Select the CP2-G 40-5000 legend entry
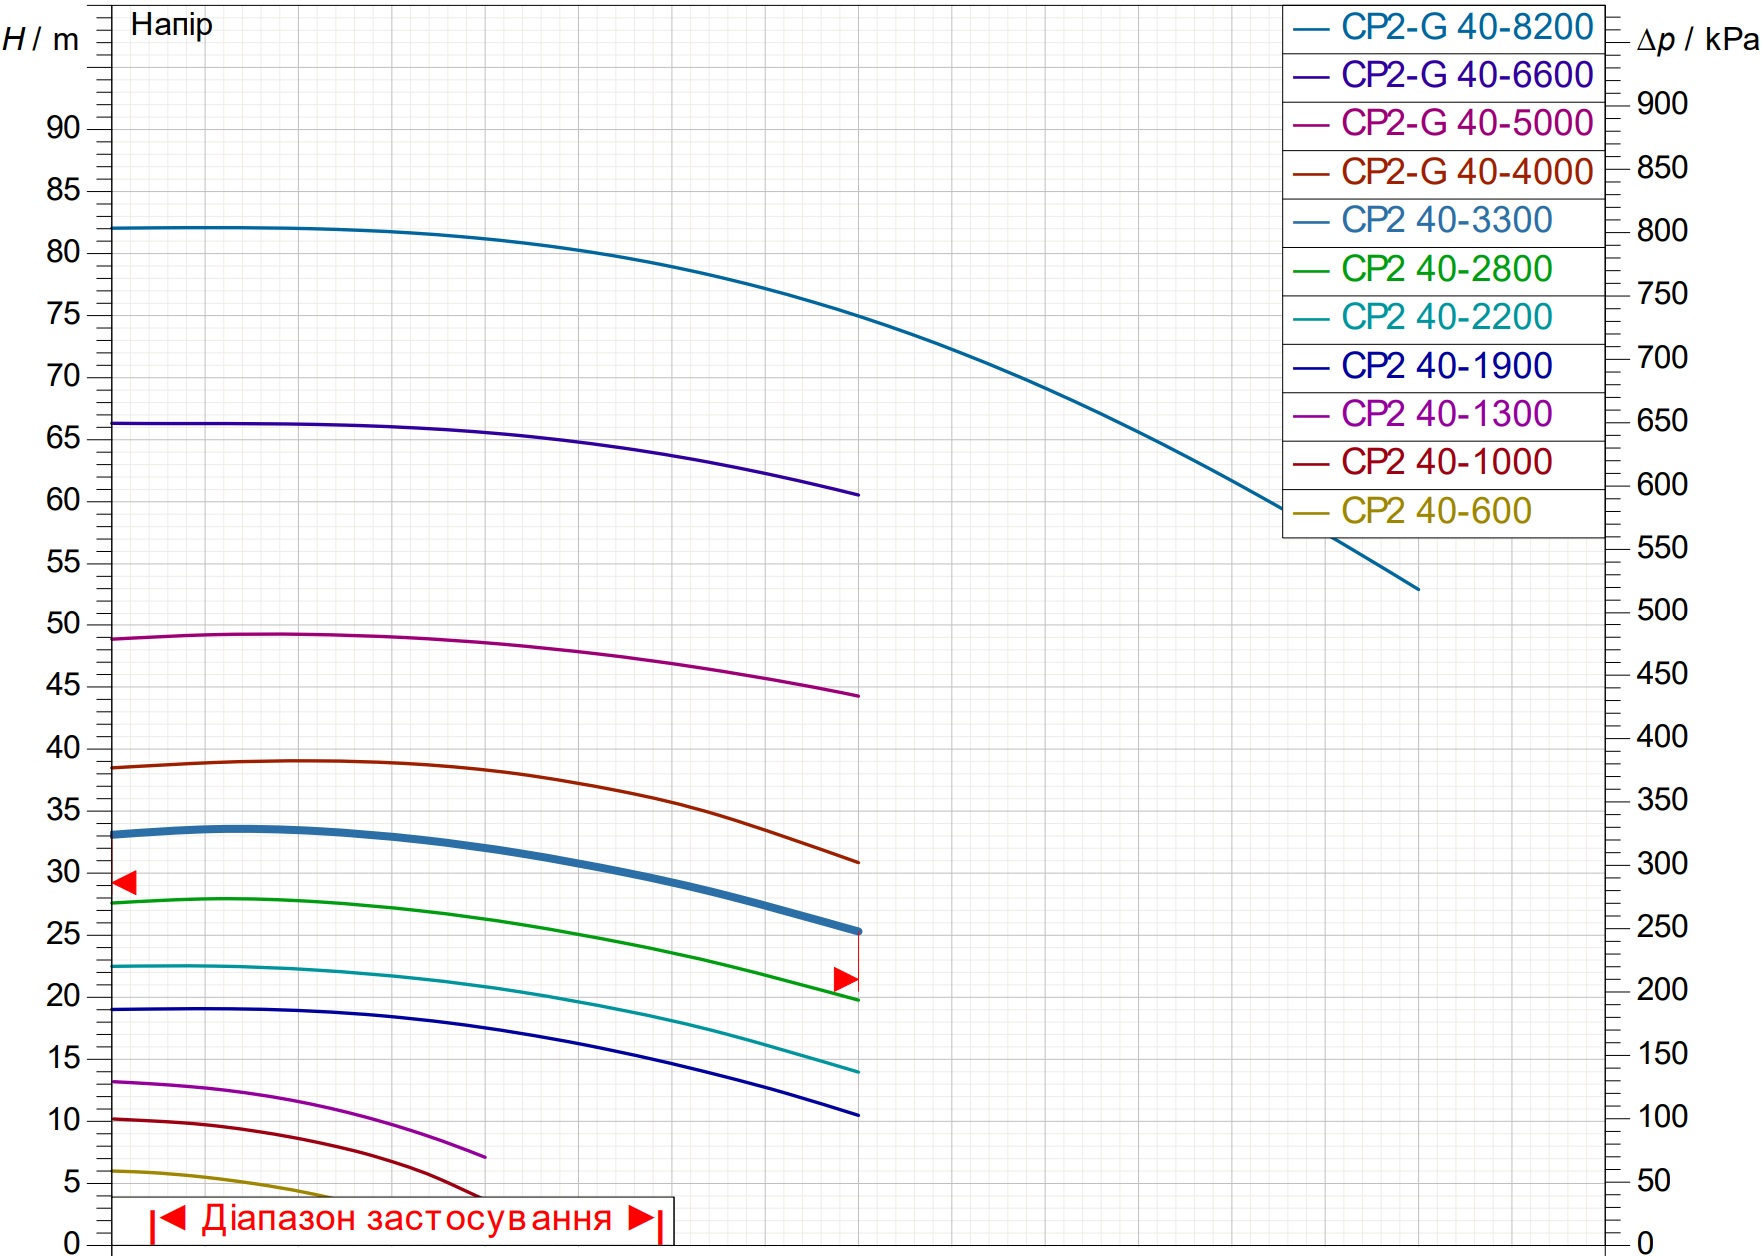The image size is (1764, 1256). pyautogui.click(x=1443, y=124)
